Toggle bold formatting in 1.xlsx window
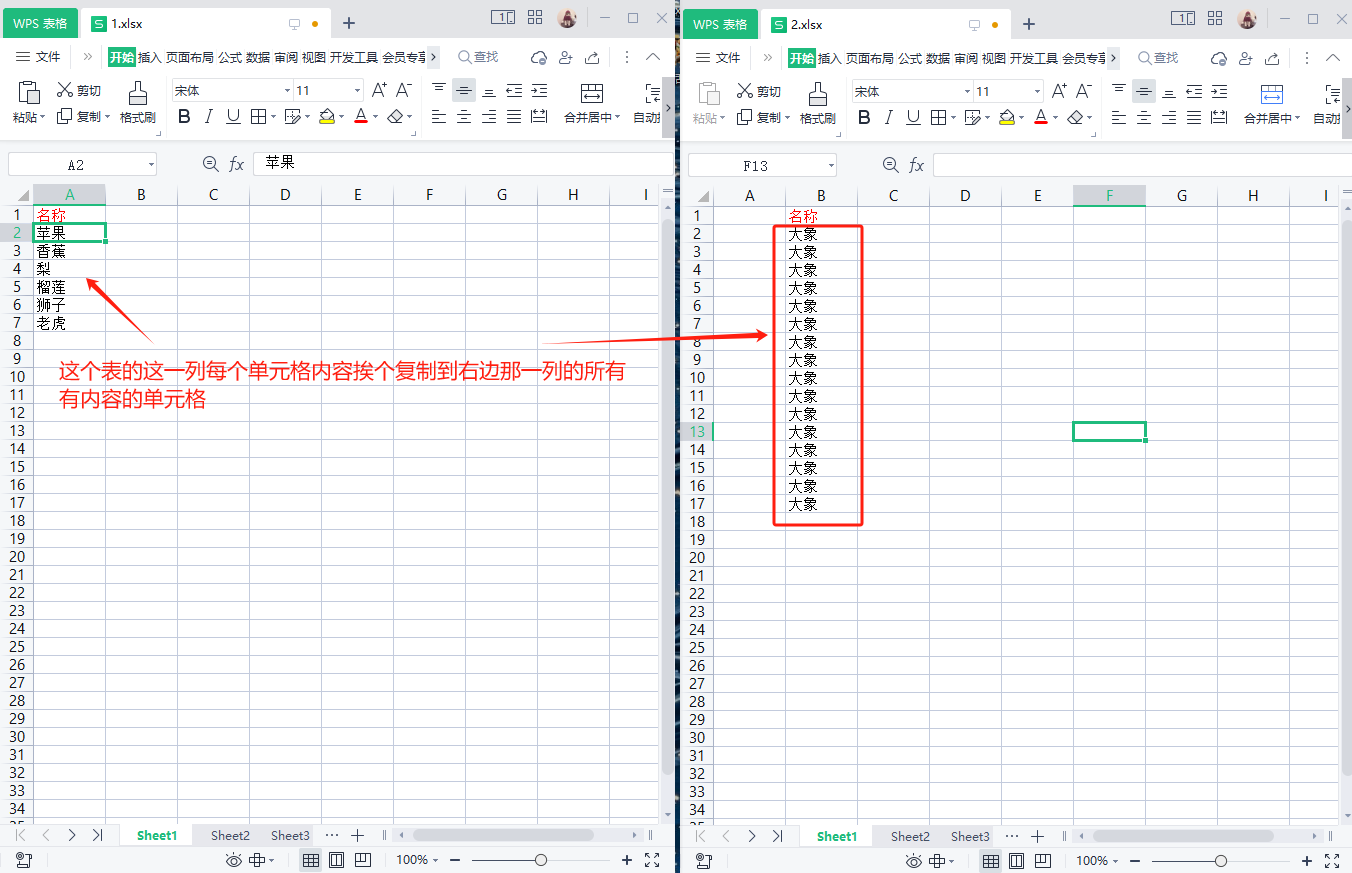This screenshot has width=1352, height=873. pos(184,117)
